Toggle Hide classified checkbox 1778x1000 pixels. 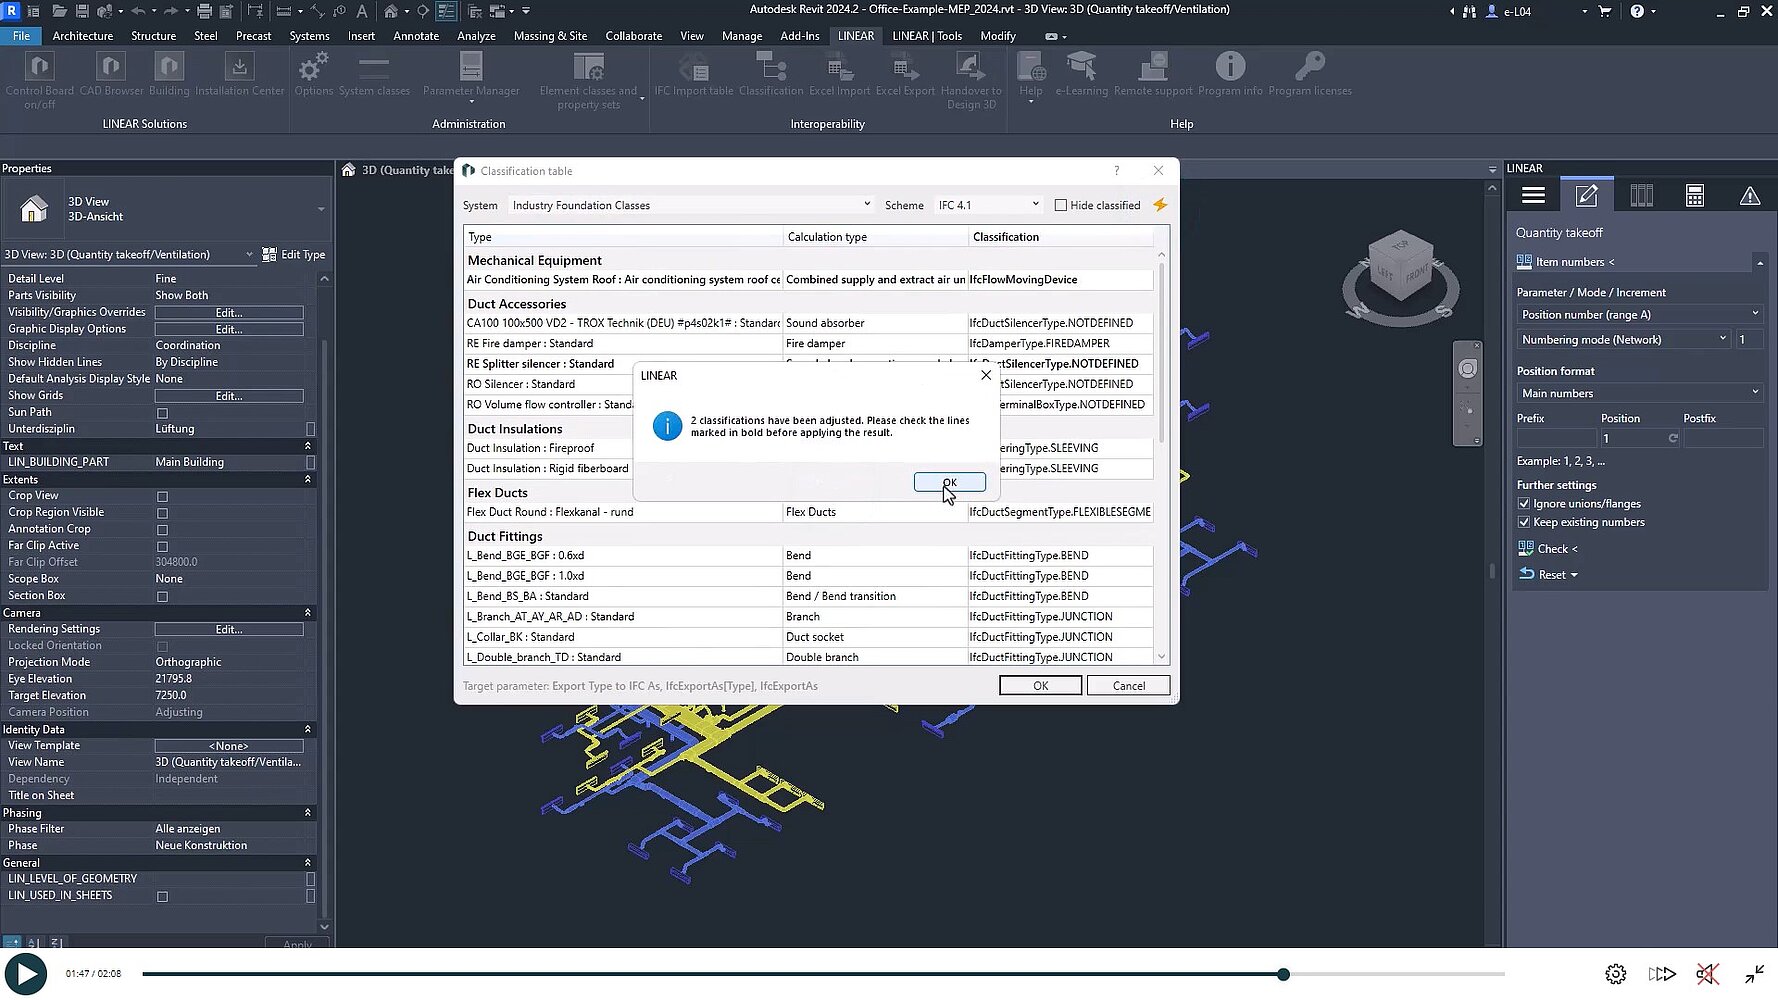click(x=1061, y=205)
